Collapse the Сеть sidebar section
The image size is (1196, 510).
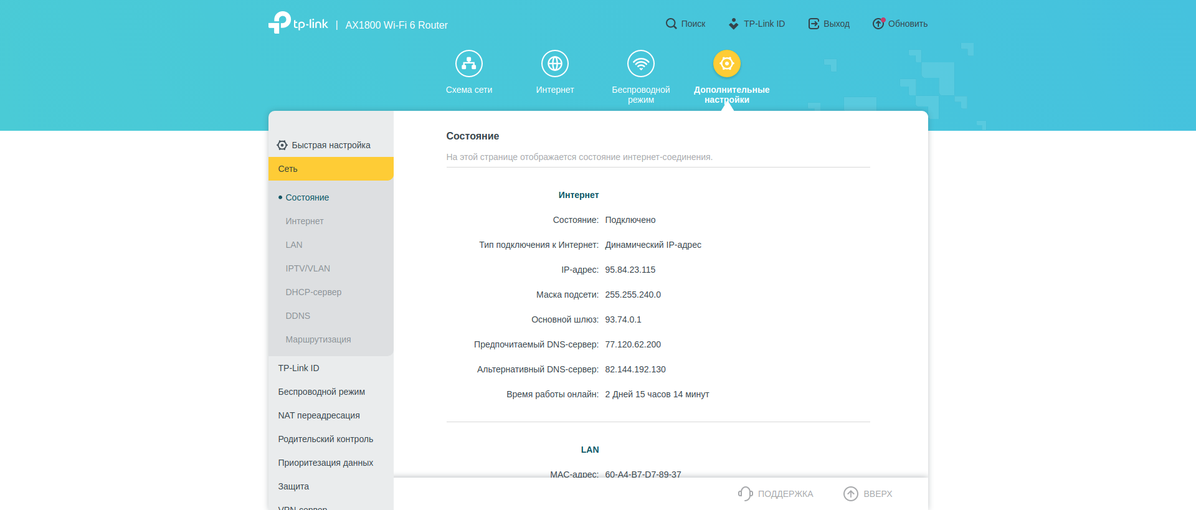point(331,168)
